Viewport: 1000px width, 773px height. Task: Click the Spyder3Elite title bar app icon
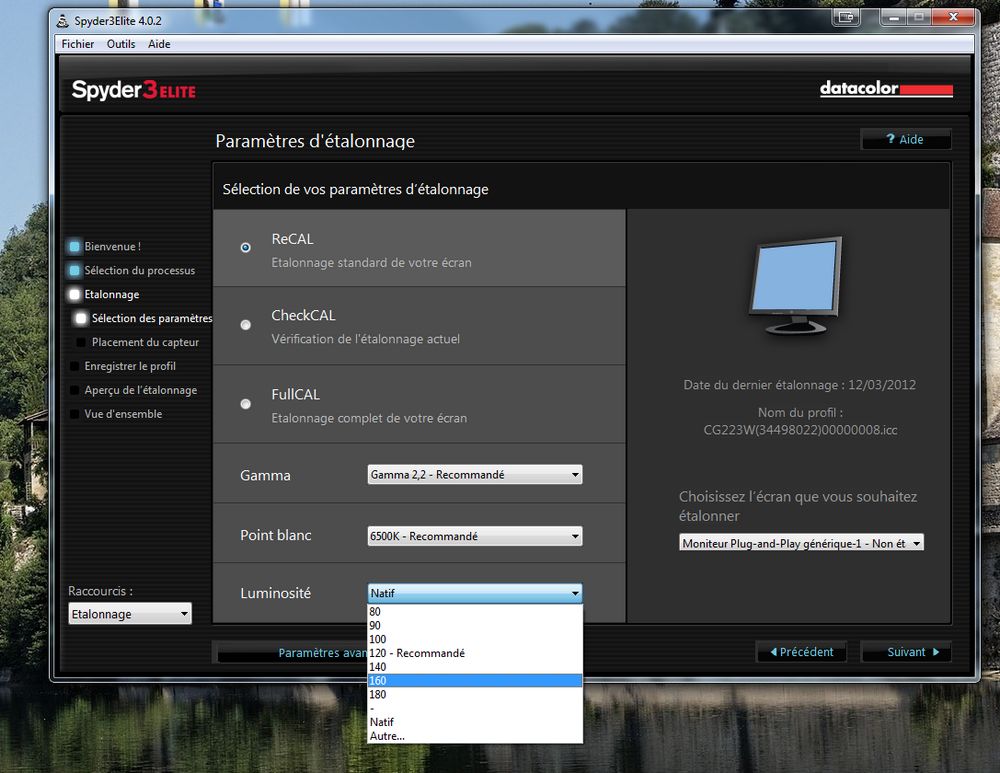coord(62,21)
